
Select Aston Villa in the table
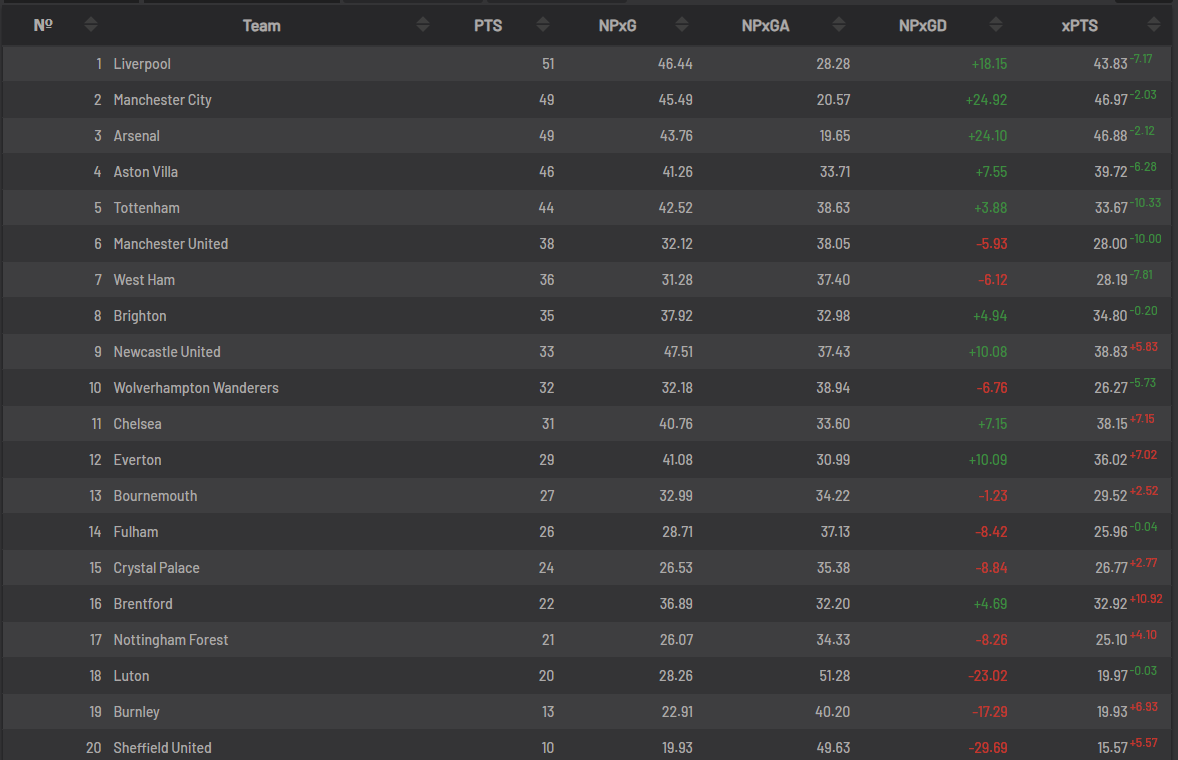(146, 172)
